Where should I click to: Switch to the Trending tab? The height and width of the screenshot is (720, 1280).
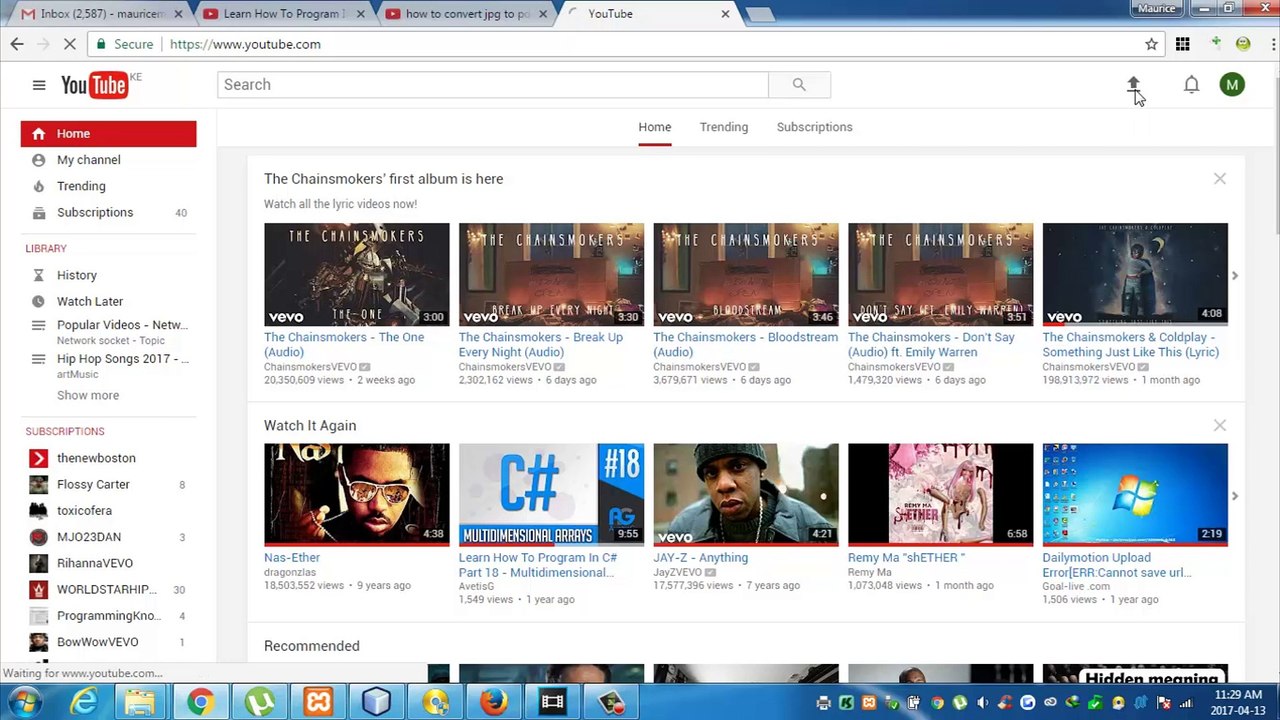(724, 127)
